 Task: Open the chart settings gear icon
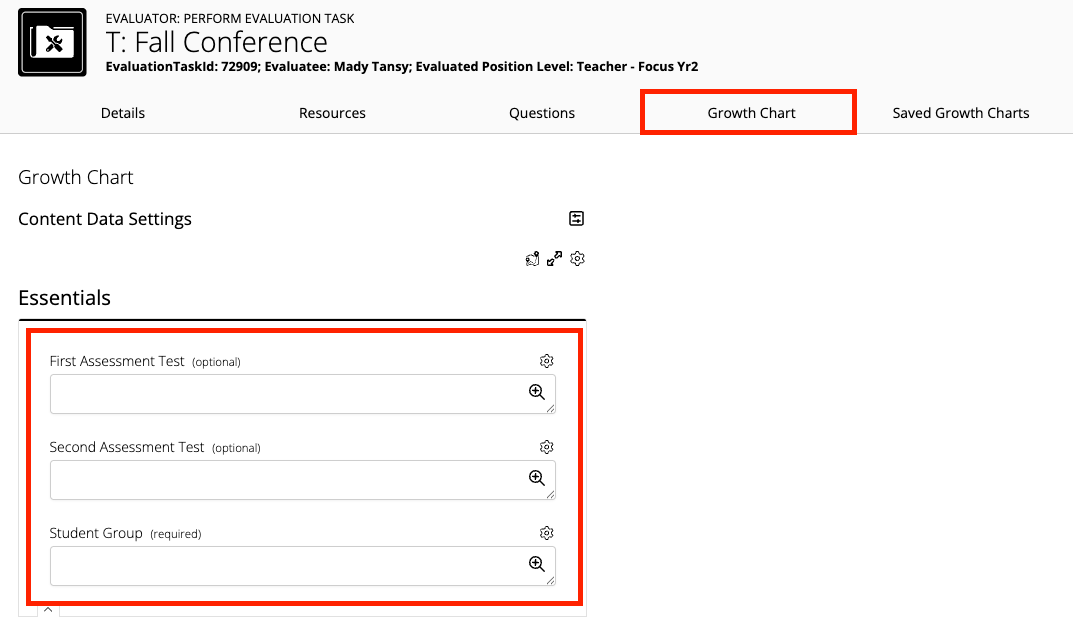[576, 258]
